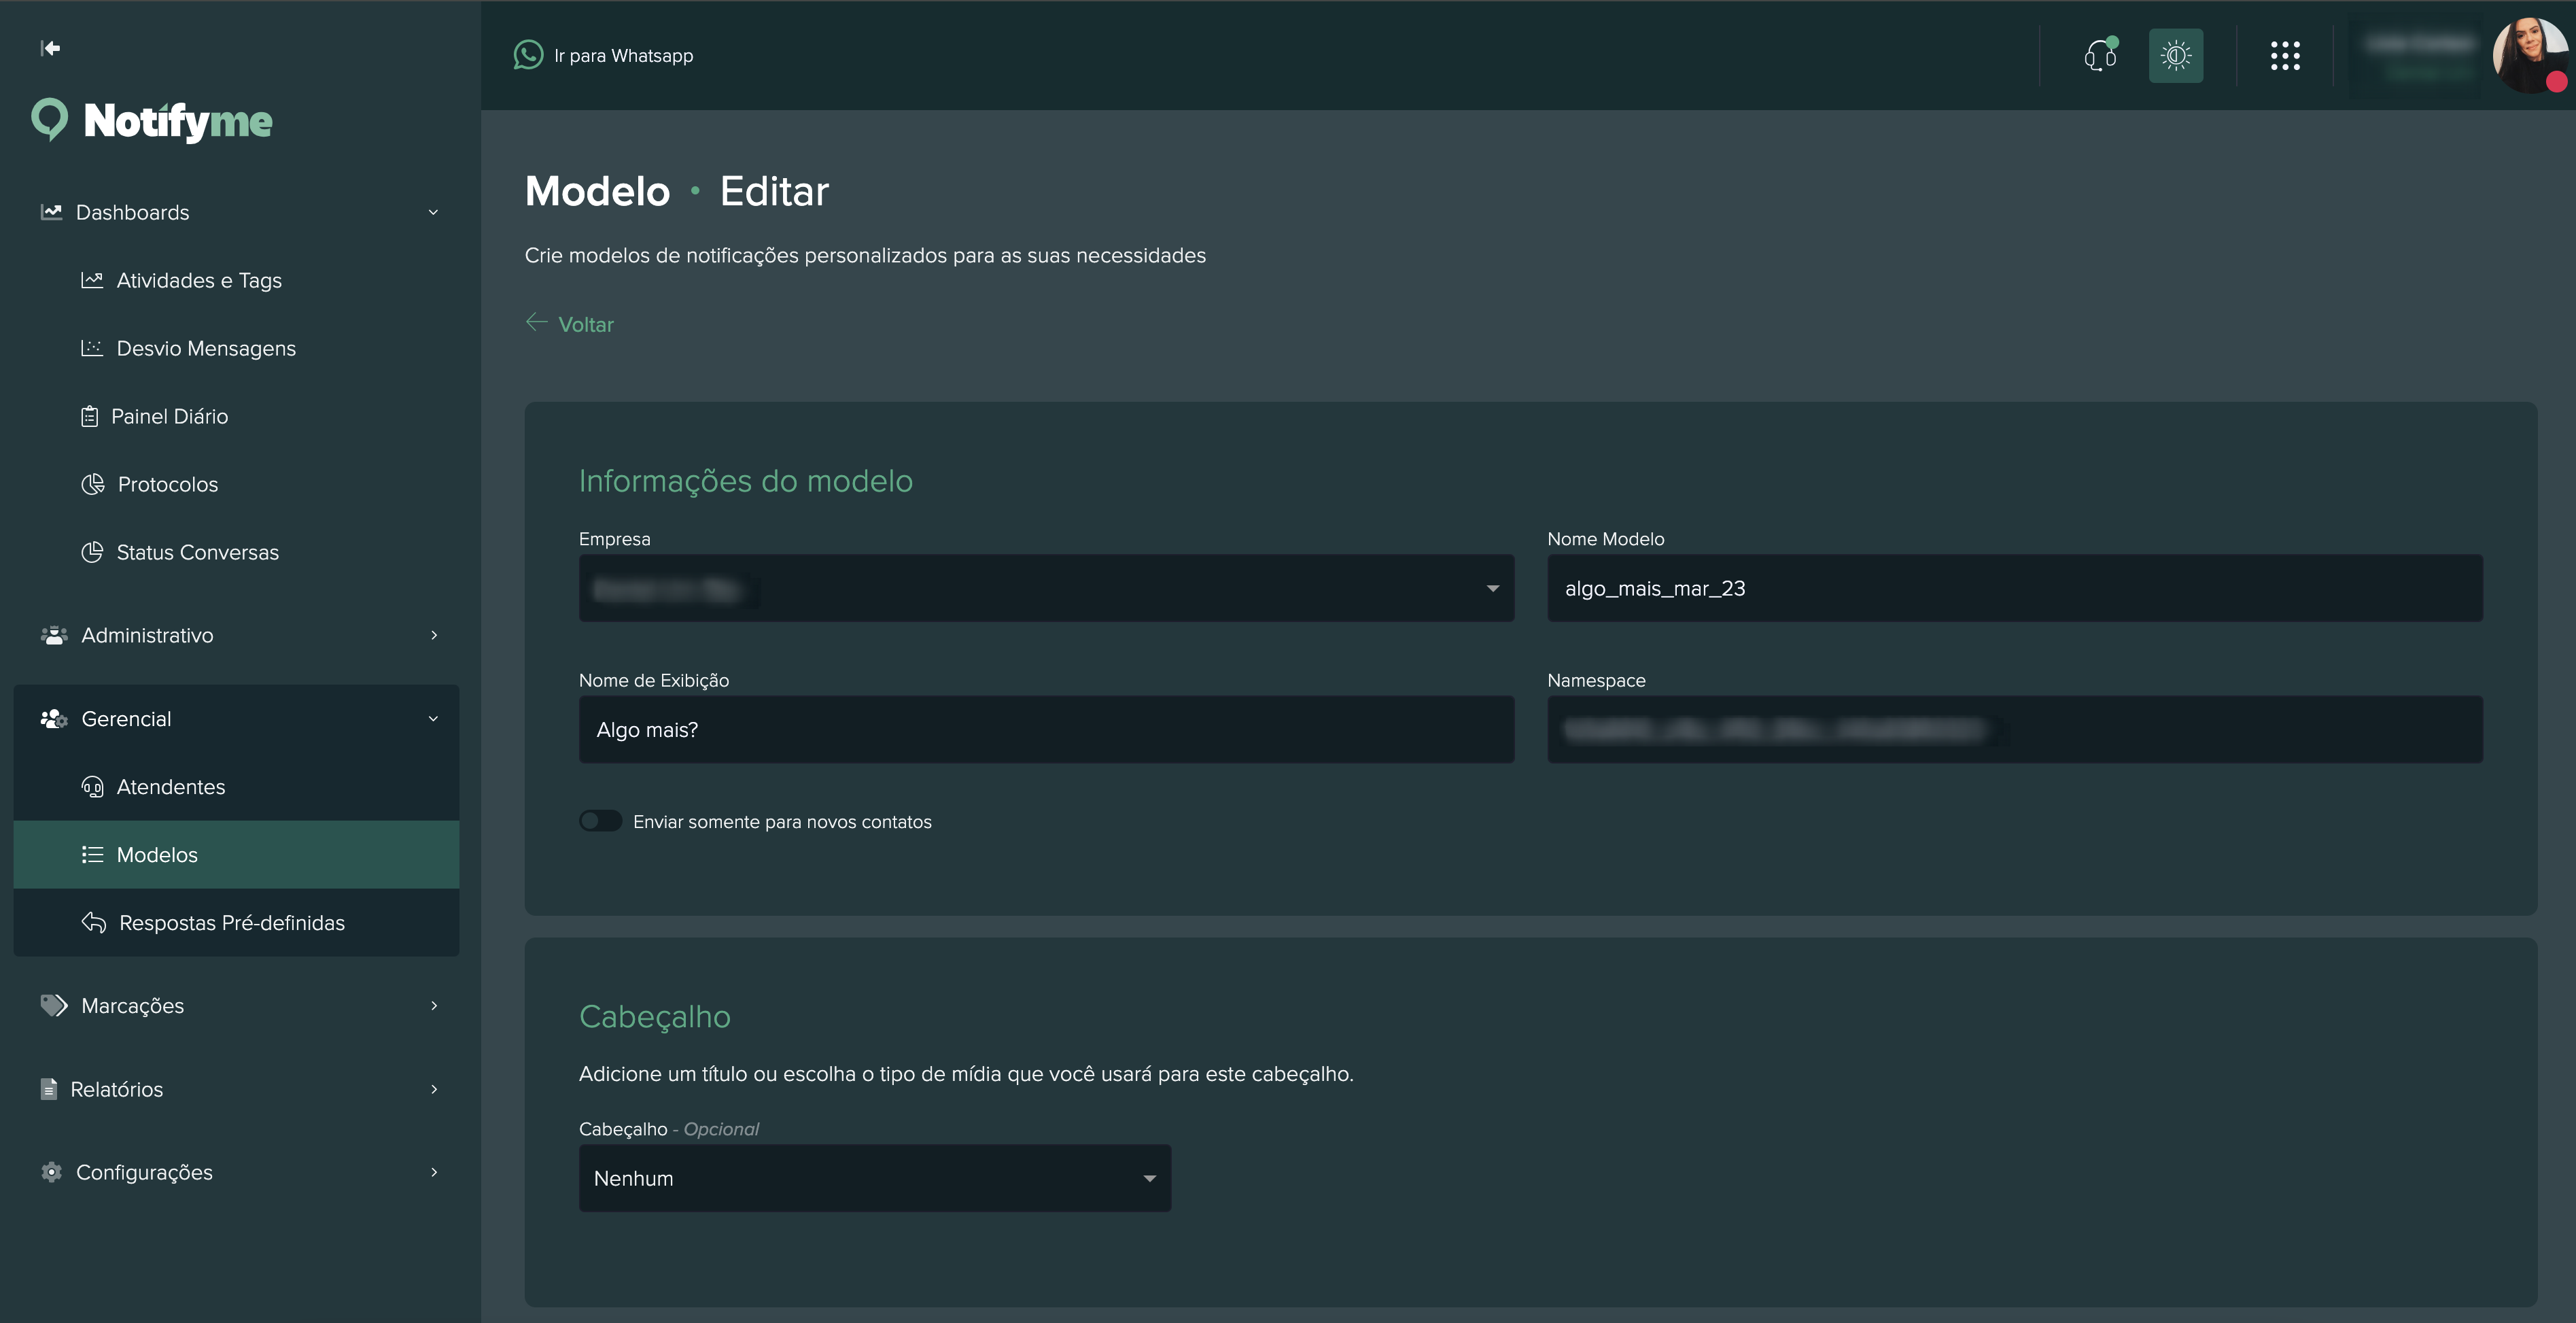
Task: Open the Painel Diário page
Action: pos(169,416)
